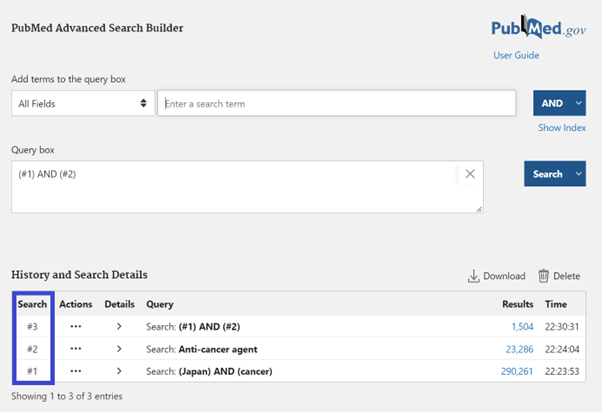The width and height of the screenshot is (602, 412).
Task: Download the search history
Action: pyautogui.click(x=497, y=276)
